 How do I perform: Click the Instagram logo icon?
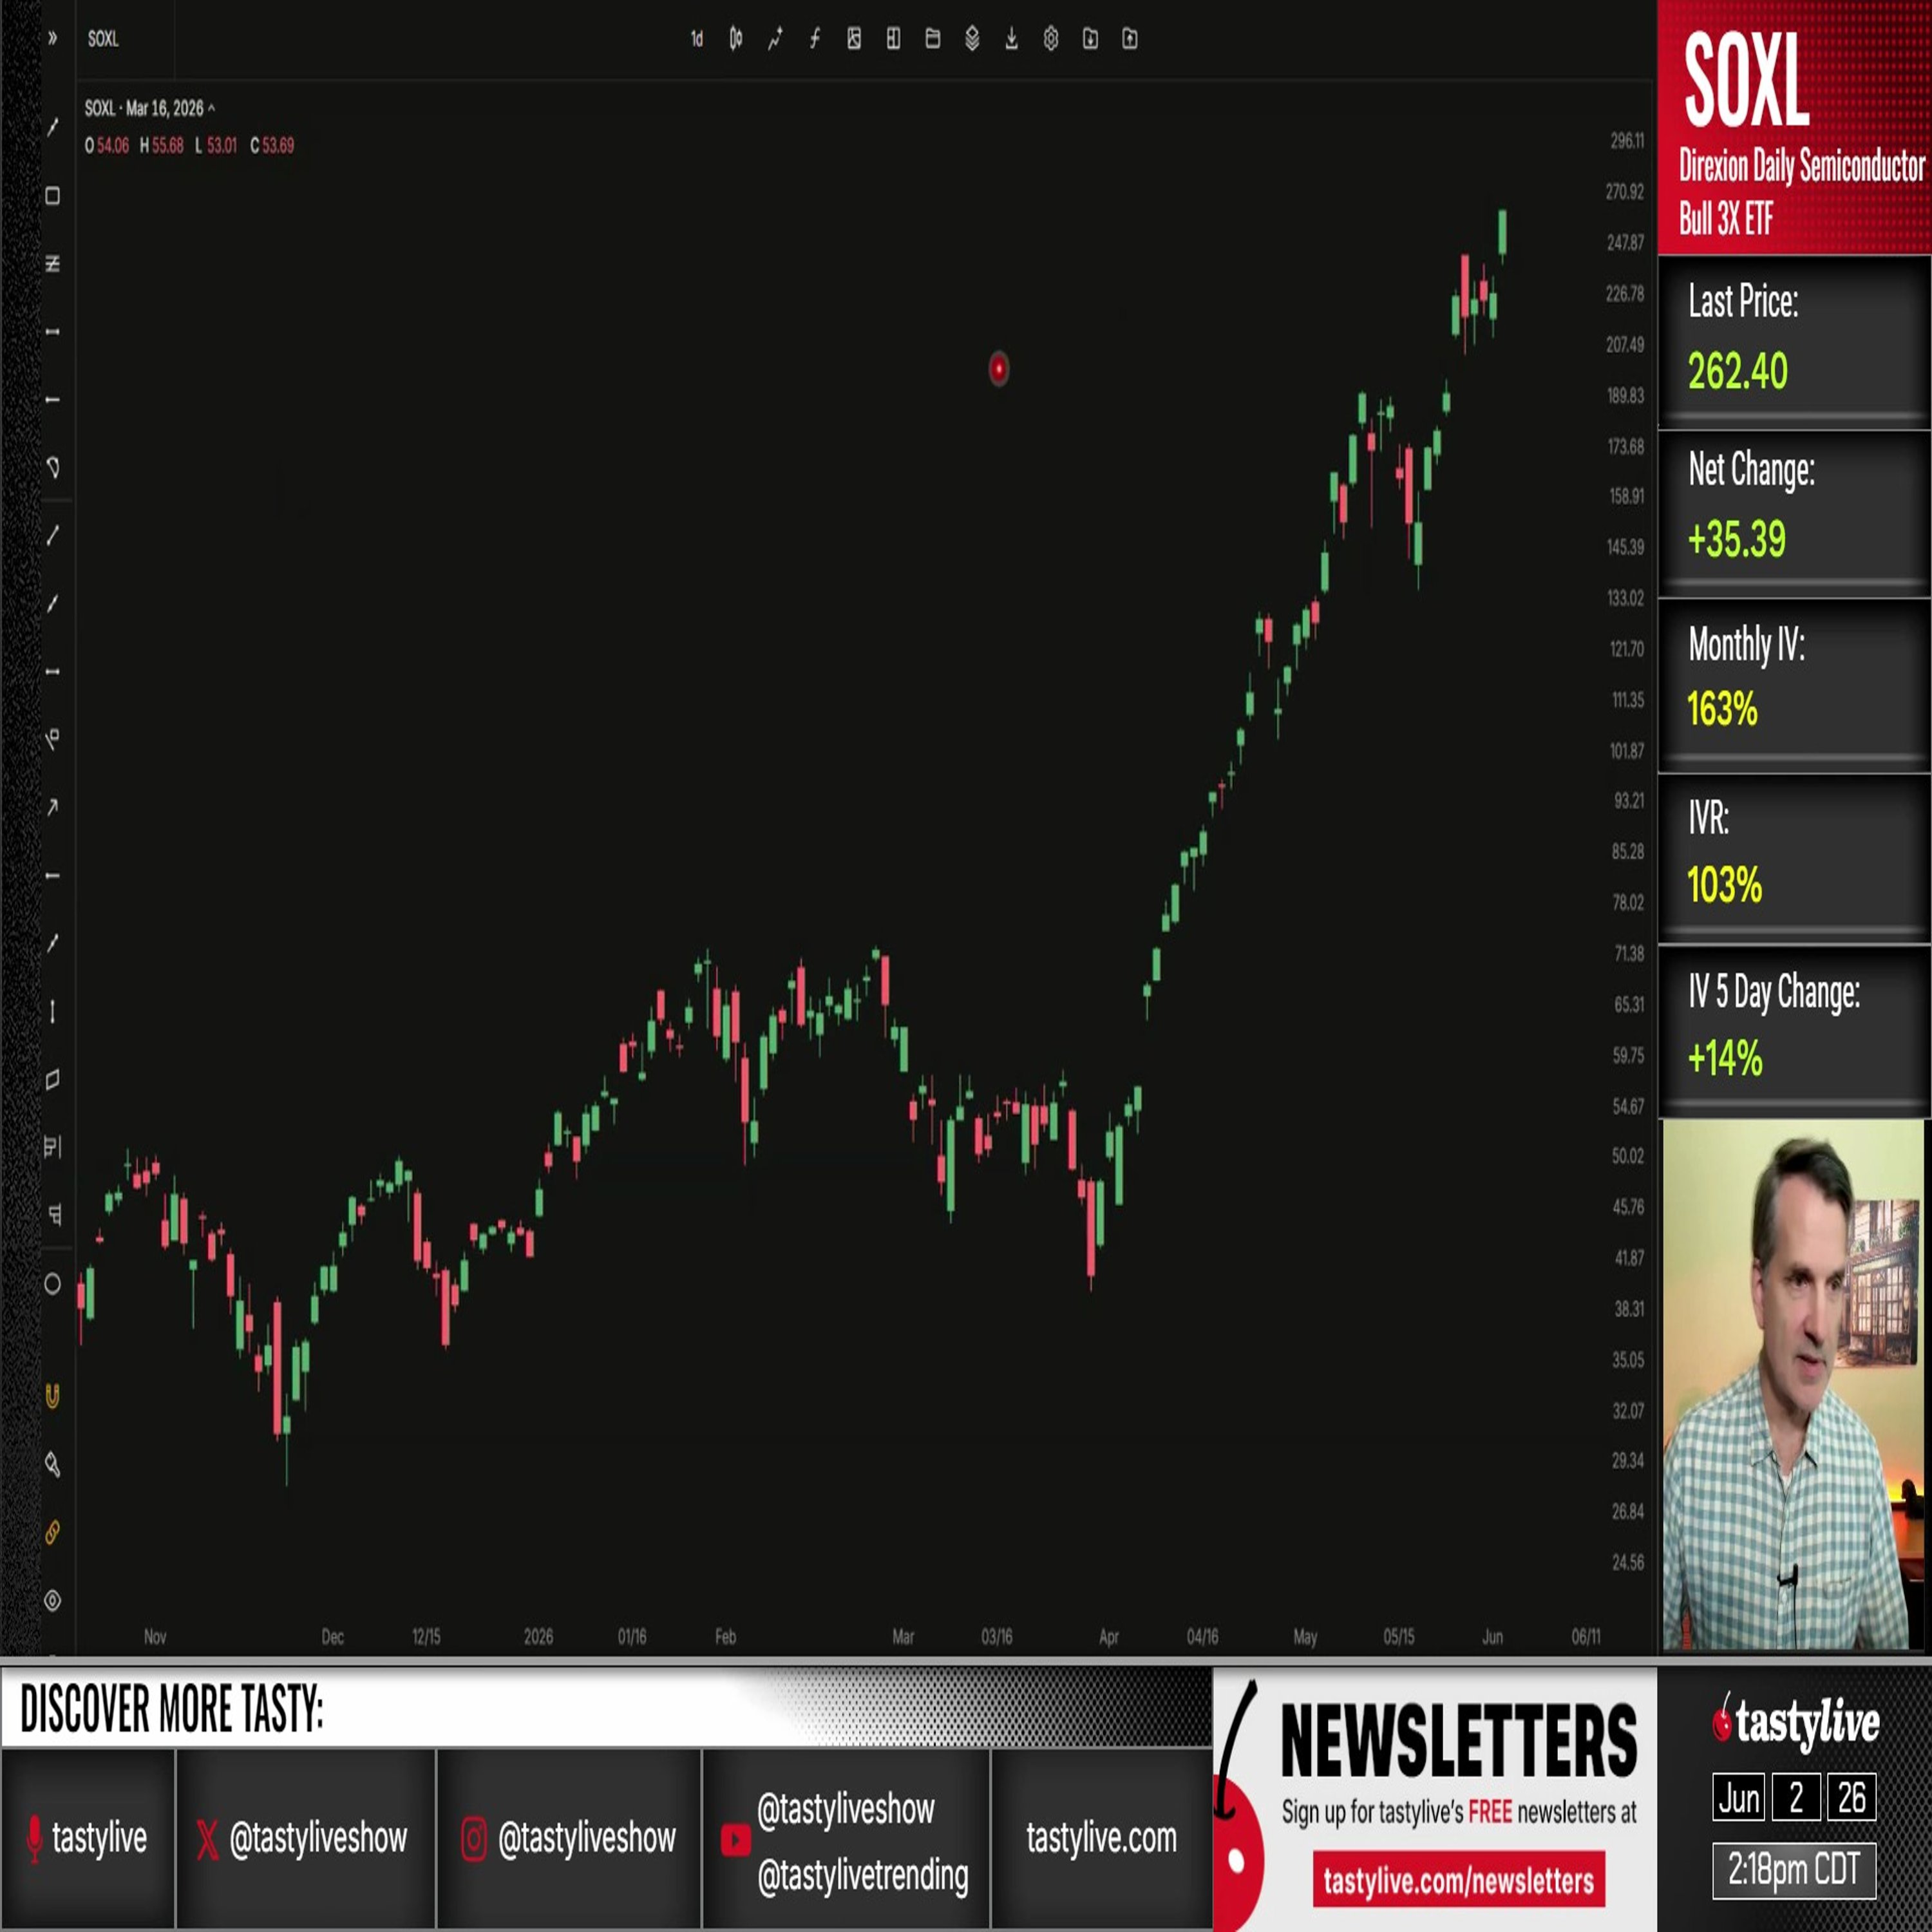tap(474, 1839)
